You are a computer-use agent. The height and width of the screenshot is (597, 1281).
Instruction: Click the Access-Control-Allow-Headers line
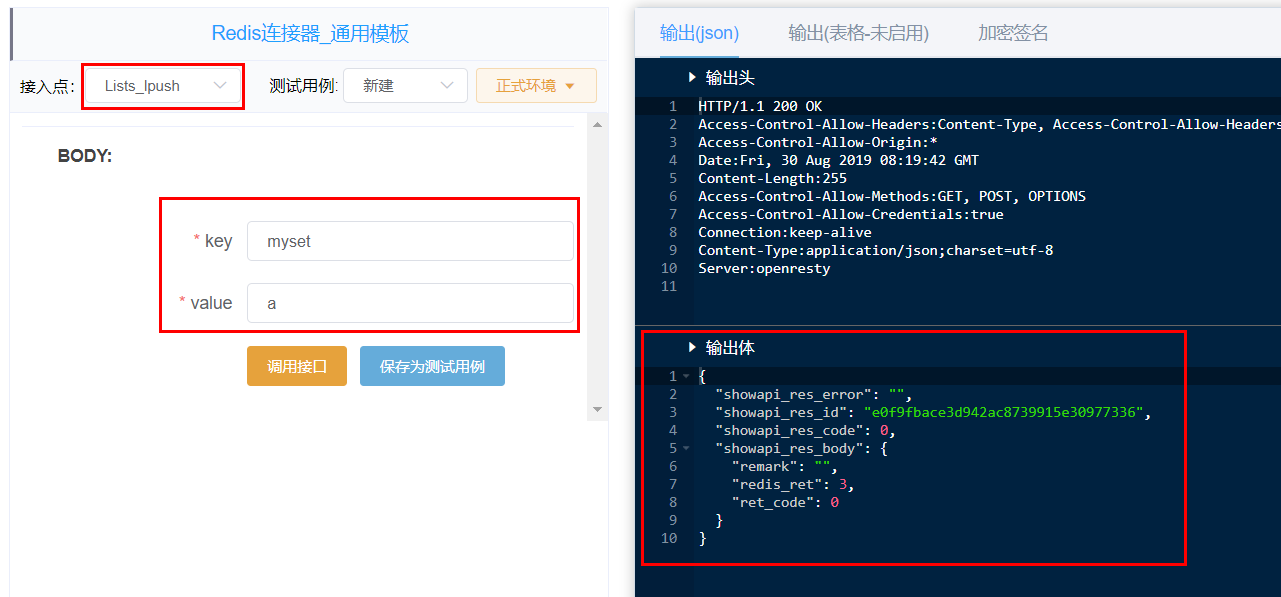[x=989, y=124]
